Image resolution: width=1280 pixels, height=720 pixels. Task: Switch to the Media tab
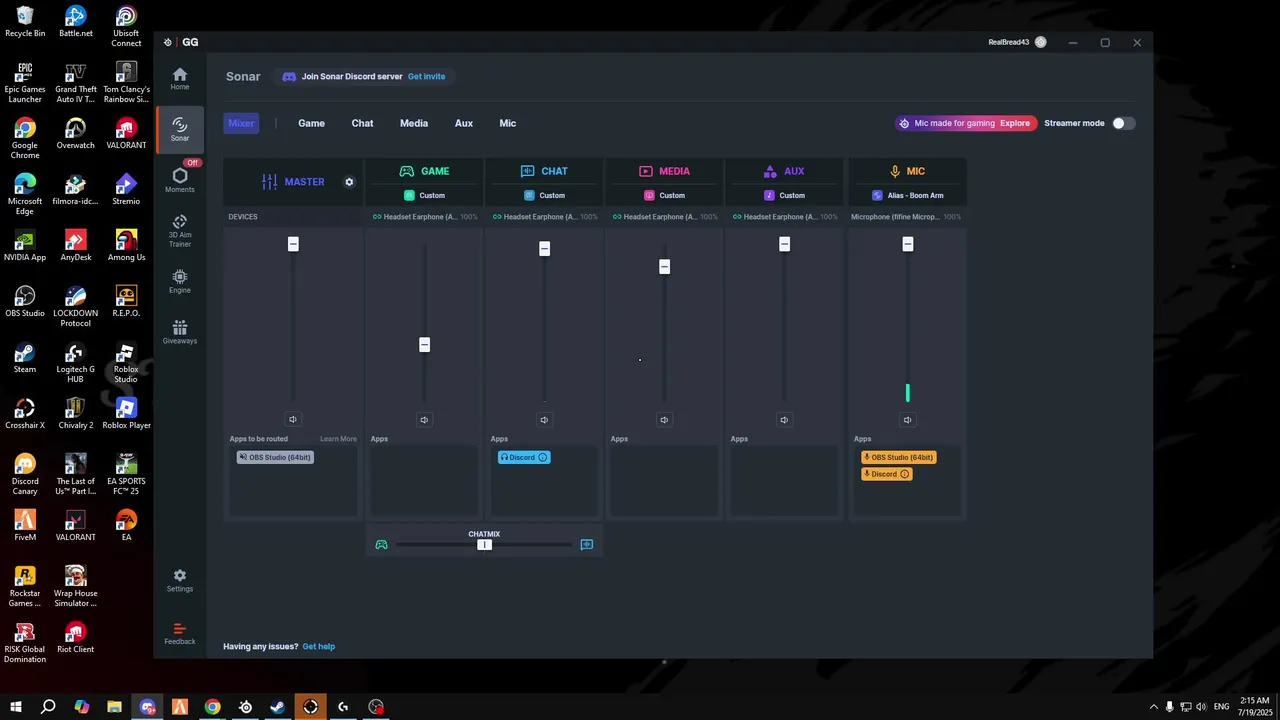coord(414,123)
